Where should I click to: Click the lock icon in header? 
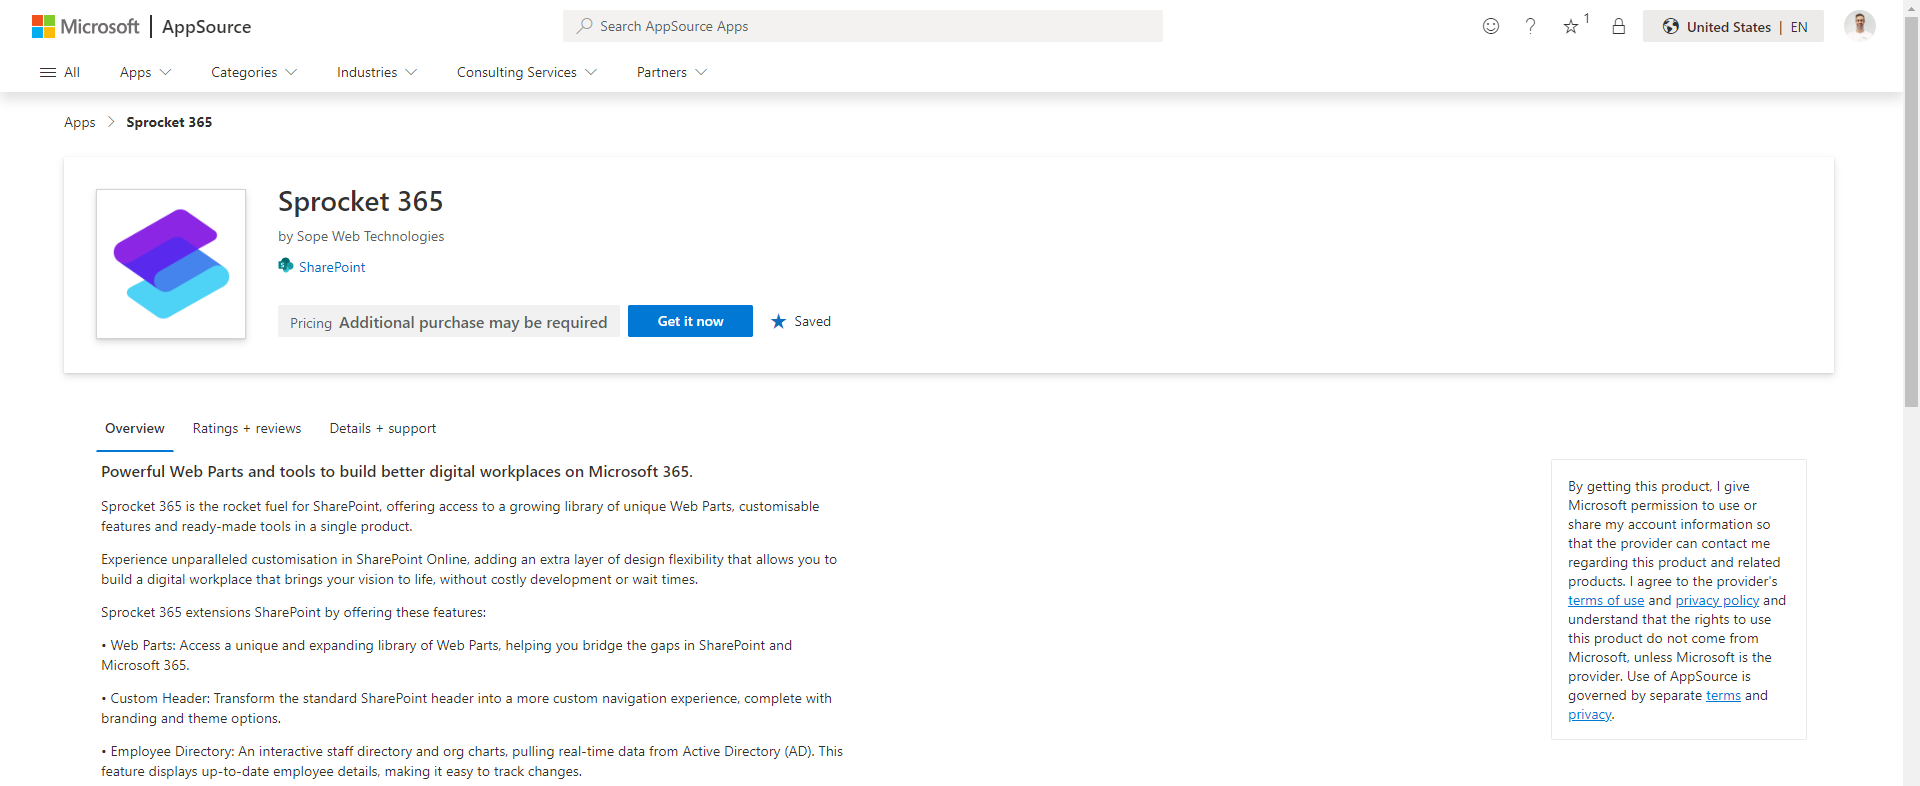pyautogui.click(x=1619, y=26)
